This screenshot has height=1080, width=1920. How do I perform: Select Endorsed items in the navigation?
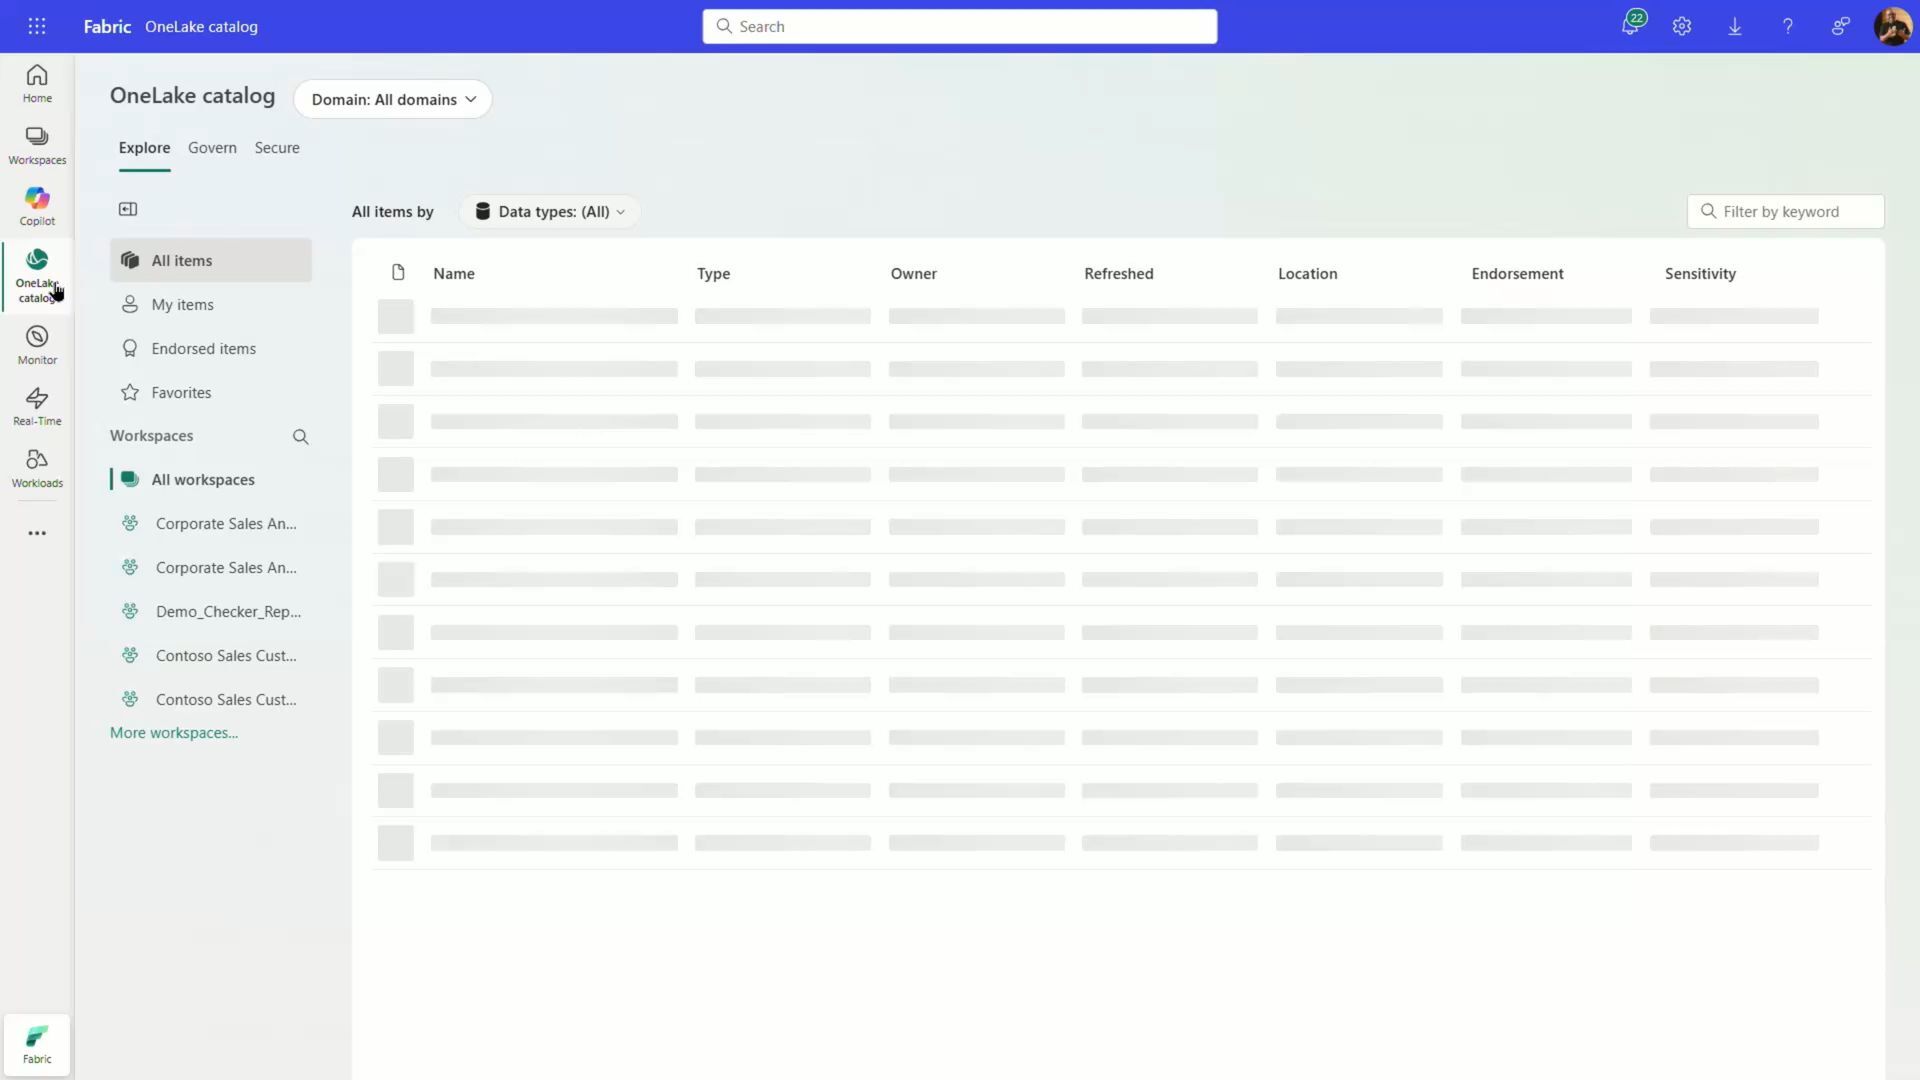203,349
